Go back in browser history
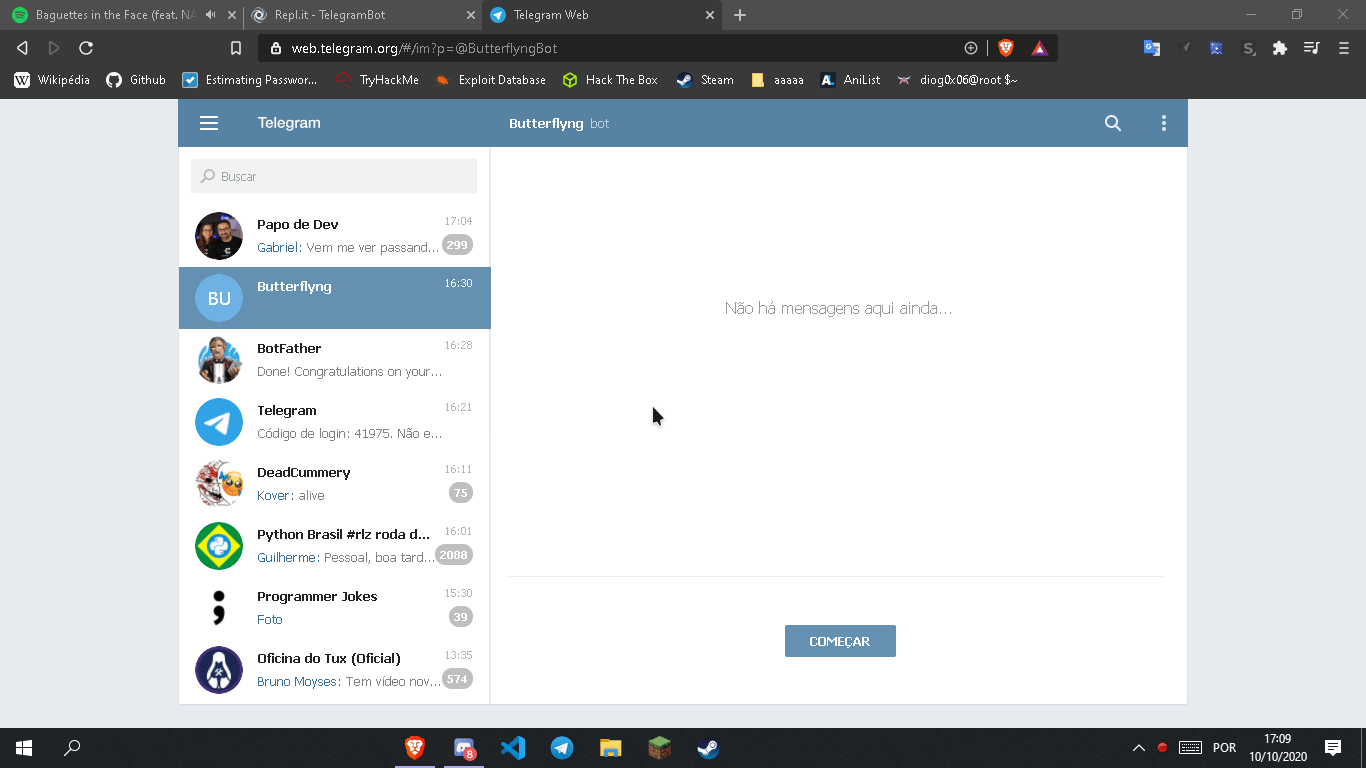Screen dimensions: 1366x768 pyautogui.click(x=22, y=48)
